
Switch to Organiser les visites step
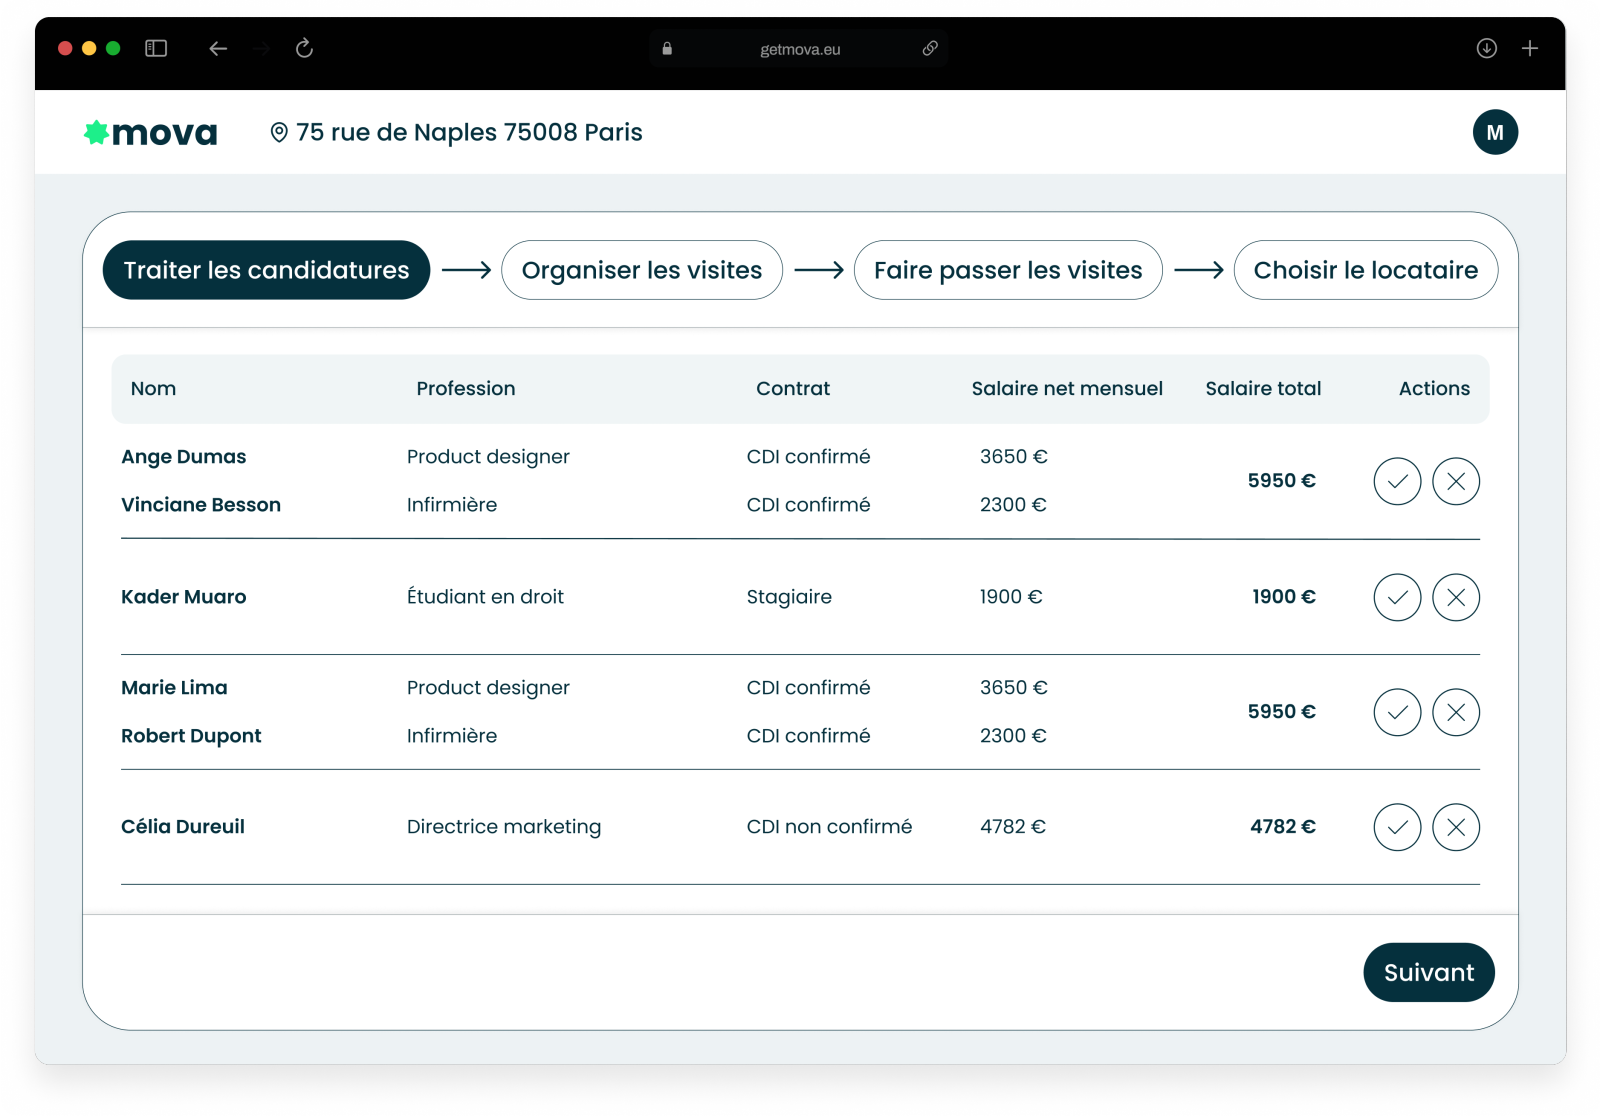click(641, 270)
